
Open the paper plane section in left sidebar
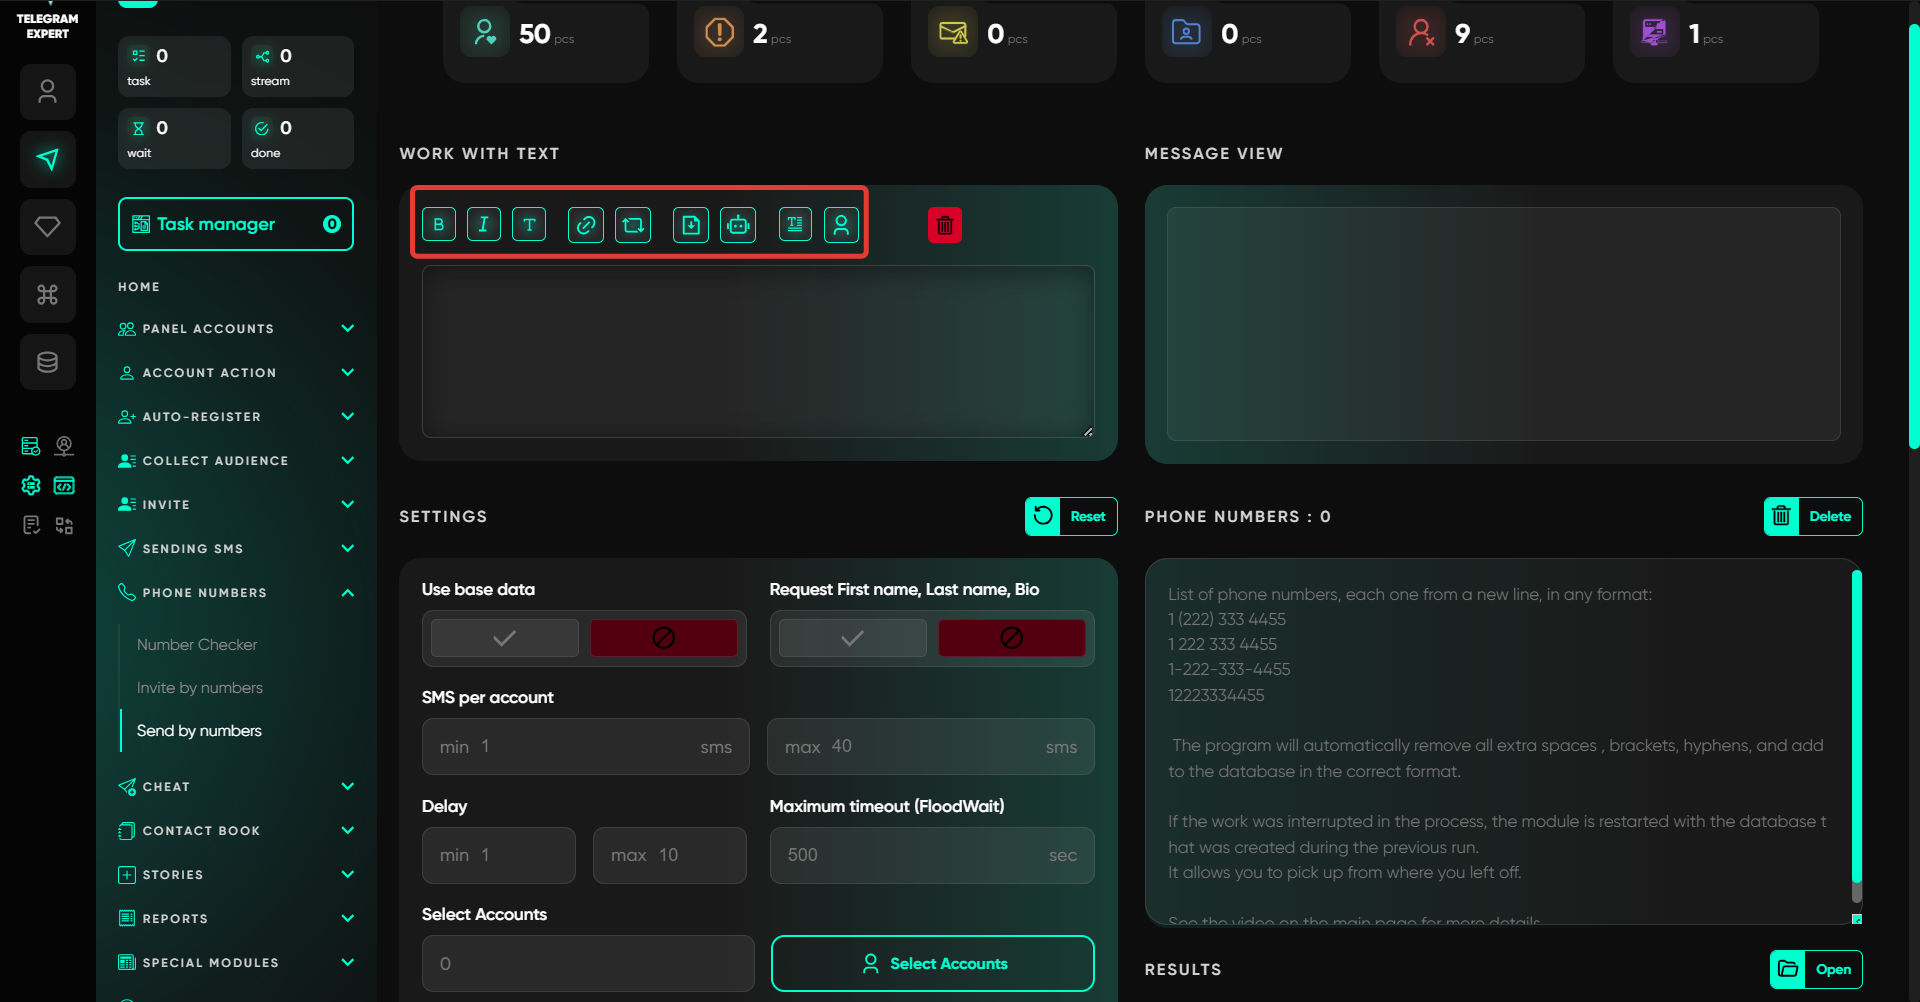click(47, 159)
